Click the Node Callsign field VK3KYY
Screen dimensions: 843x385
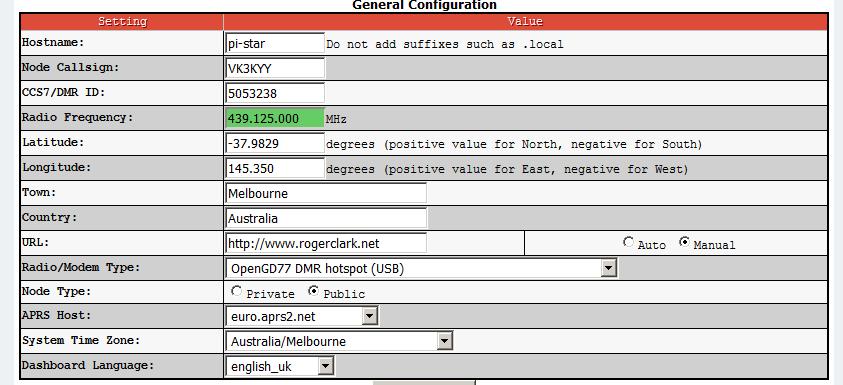(275, 68)
